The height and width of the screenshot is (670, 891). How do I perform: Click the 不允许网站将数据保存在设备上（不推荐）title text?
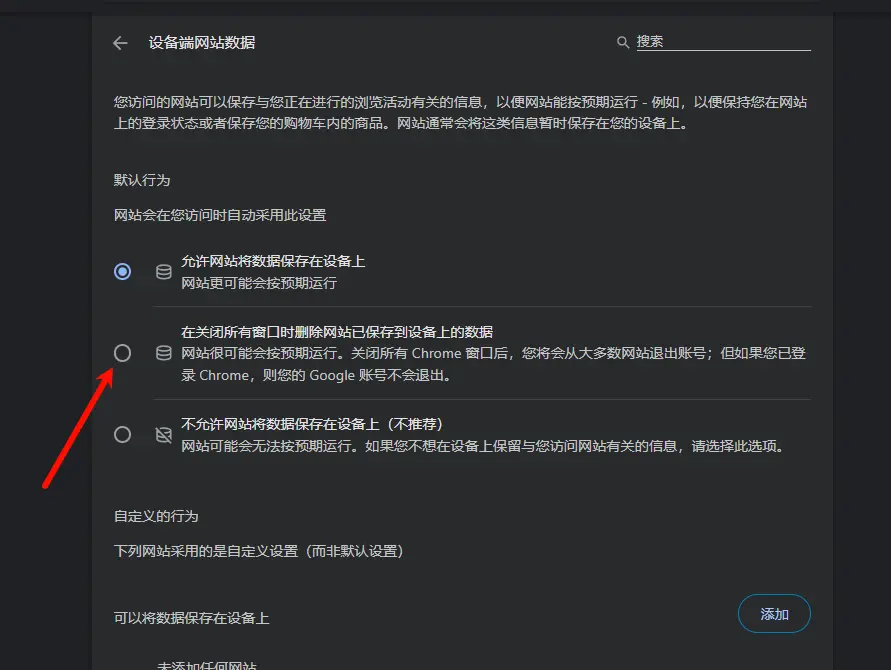[312, 424]
